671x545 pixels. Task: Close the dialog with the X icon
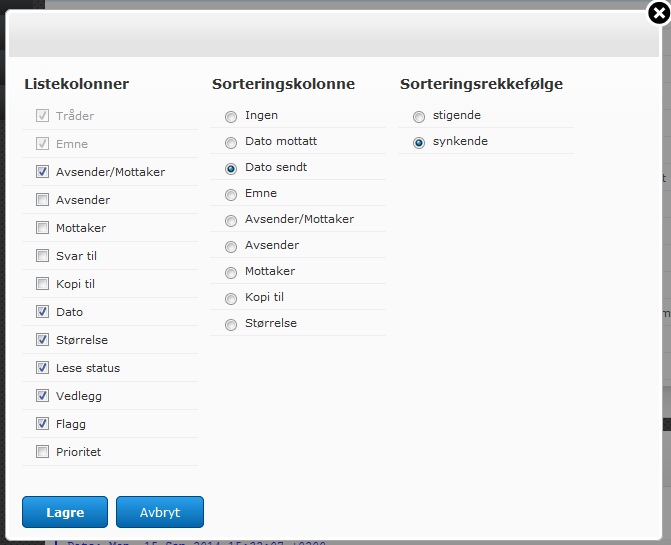click(657, 13)
